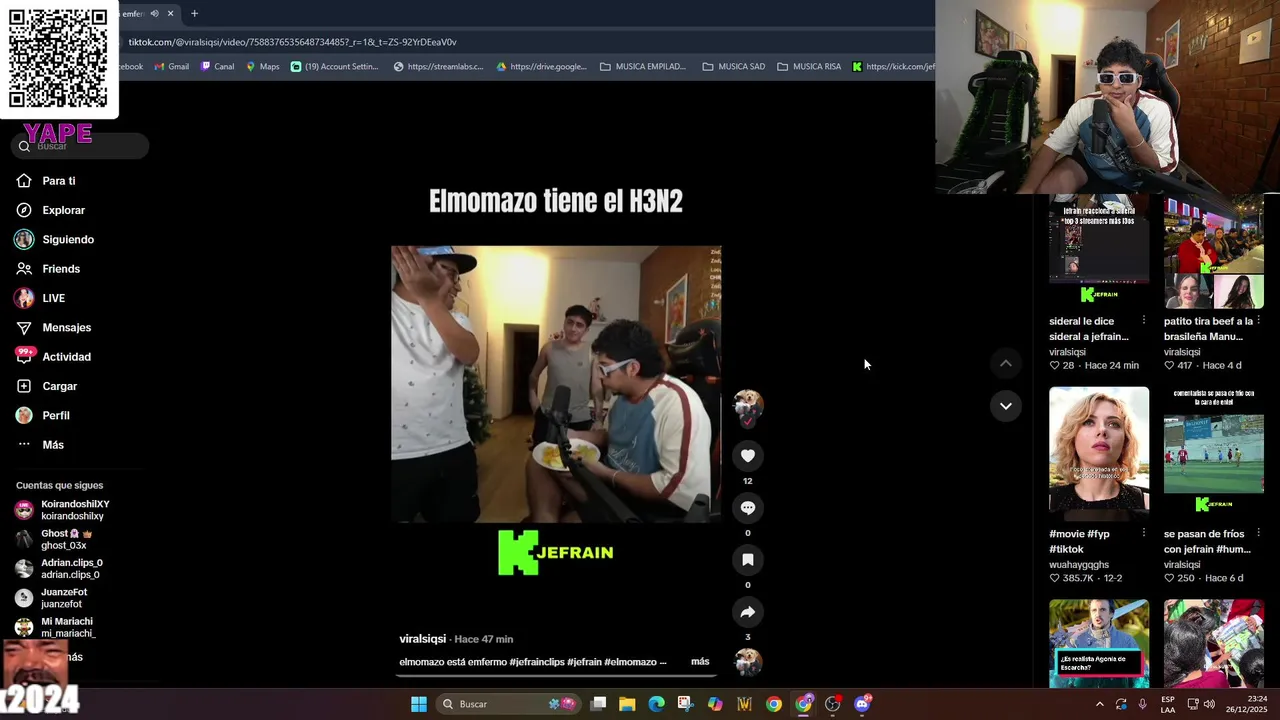Viewport: 1280px width, 720px height.
Task: Open comments on the TikTok video
Action: pyautogui.click(x=747, y=508)
